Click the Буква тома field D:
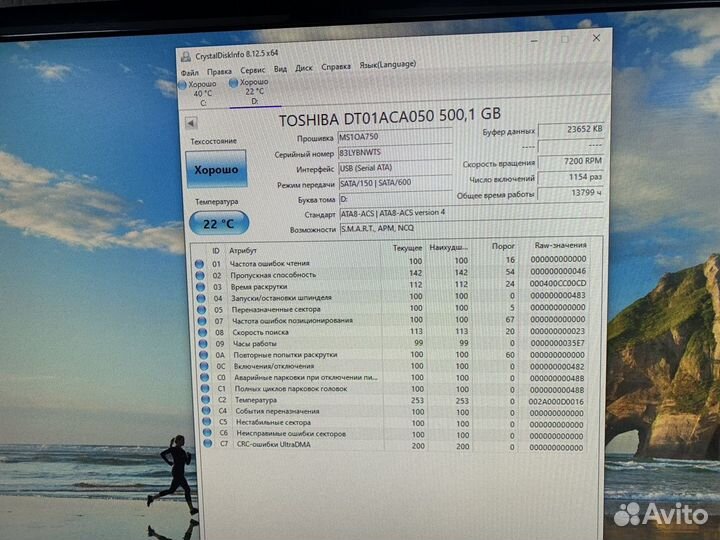Viewport: 720px width, 540px height. [x=396, y=198]
